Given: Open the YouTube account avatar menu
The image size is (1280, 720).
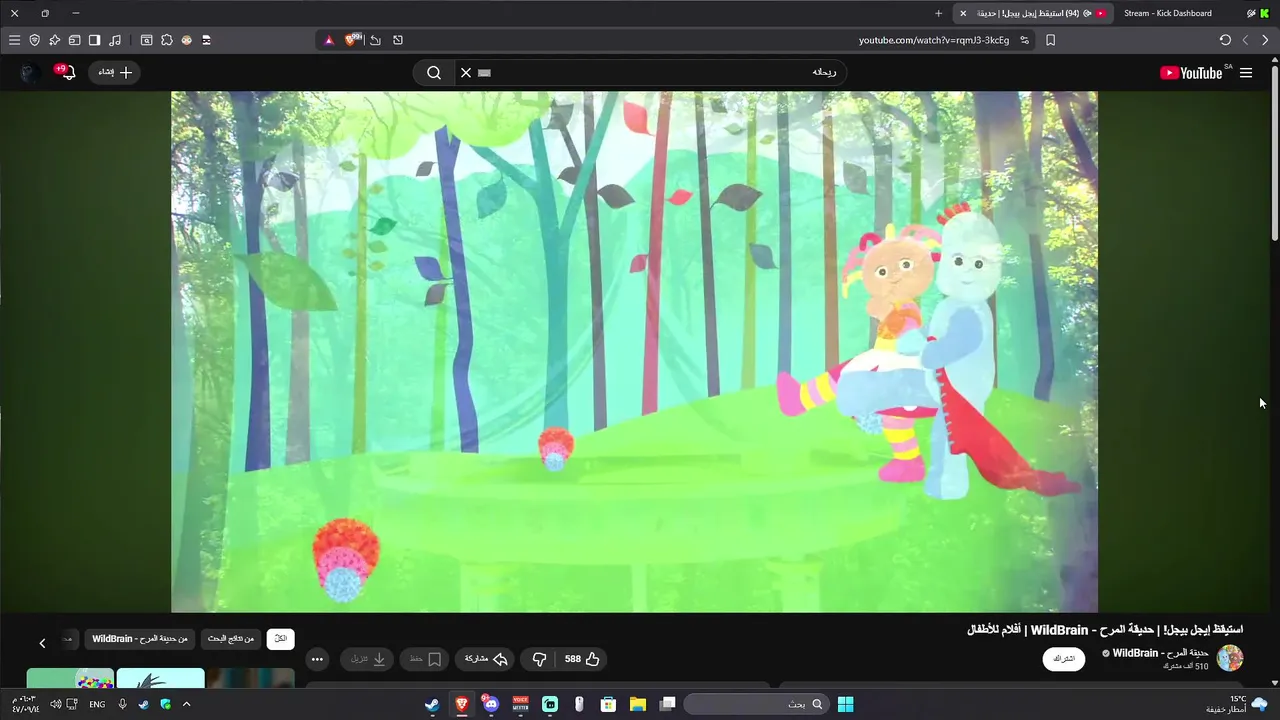Looking at the screenshot, I should coord(31,72).
